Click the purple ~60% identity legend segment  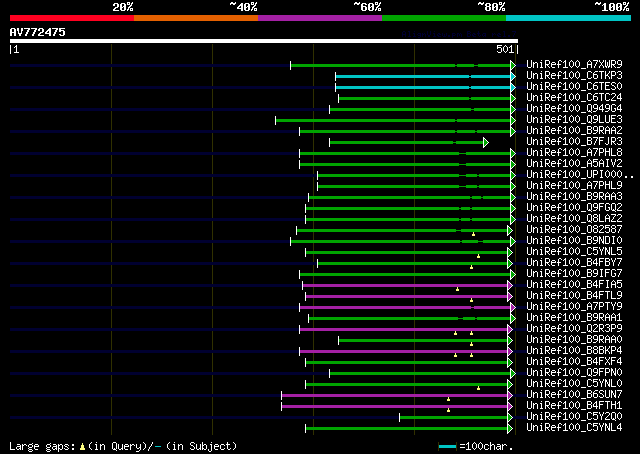(x=319, y=17)
